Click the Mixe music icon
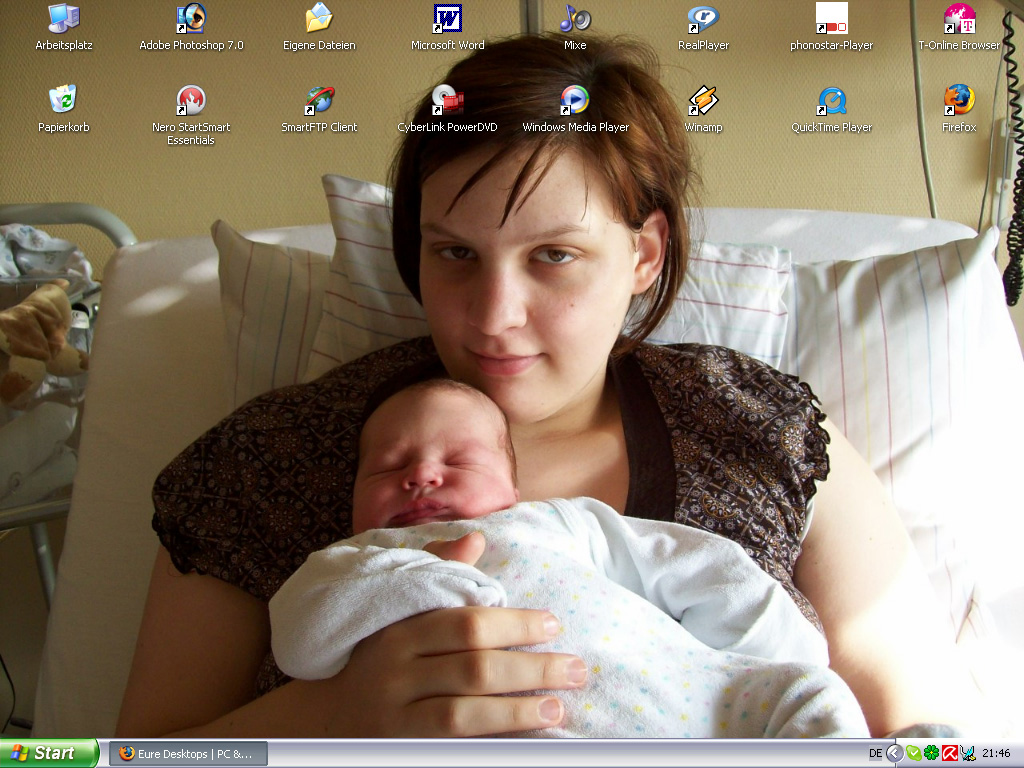Viewport: 1024px width, 768px height. click(575, 19)
